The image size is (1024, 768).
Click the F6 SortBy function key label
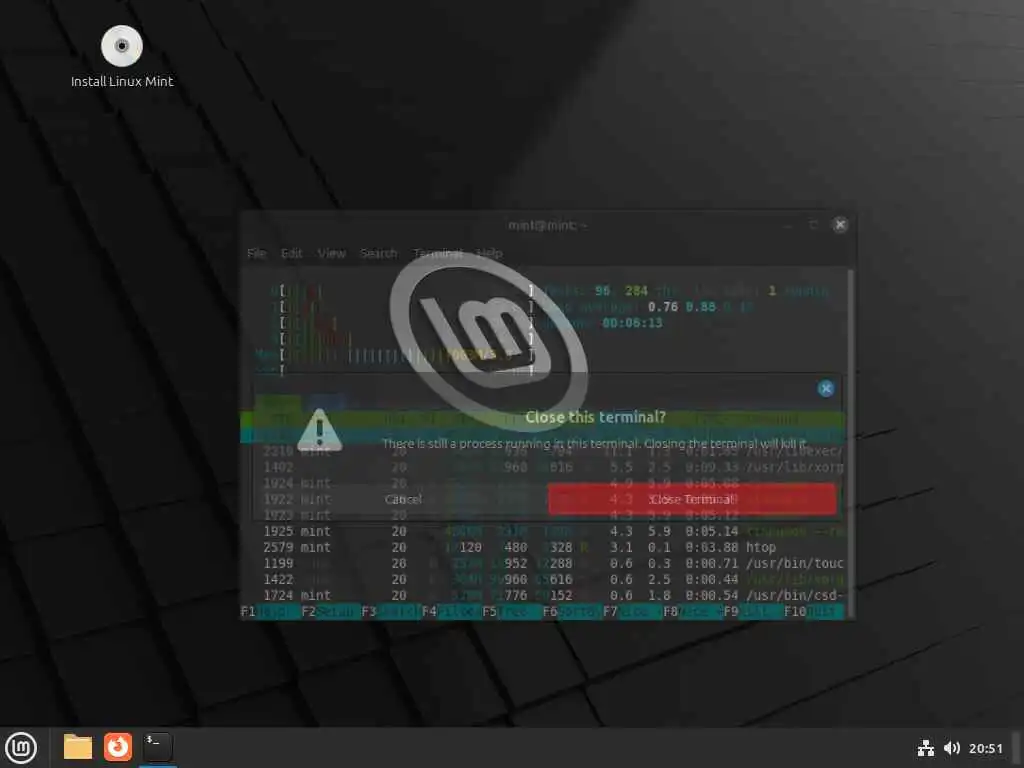[570, 612]
